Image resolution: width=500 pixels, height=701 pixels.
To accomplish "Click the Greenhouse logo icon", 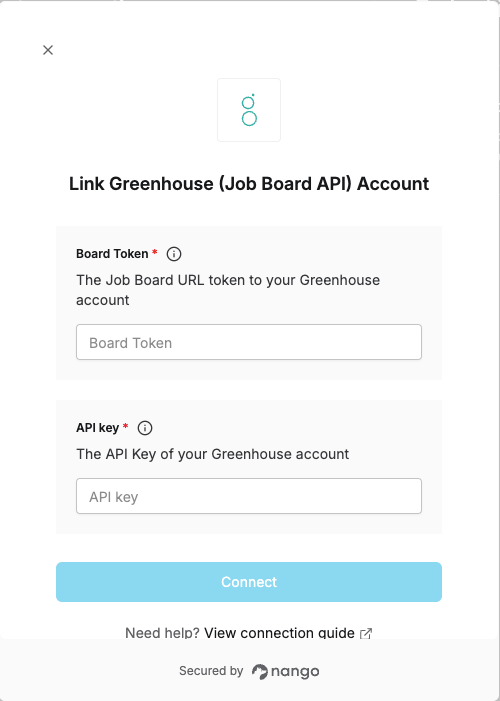I will [x=249, y=110].
